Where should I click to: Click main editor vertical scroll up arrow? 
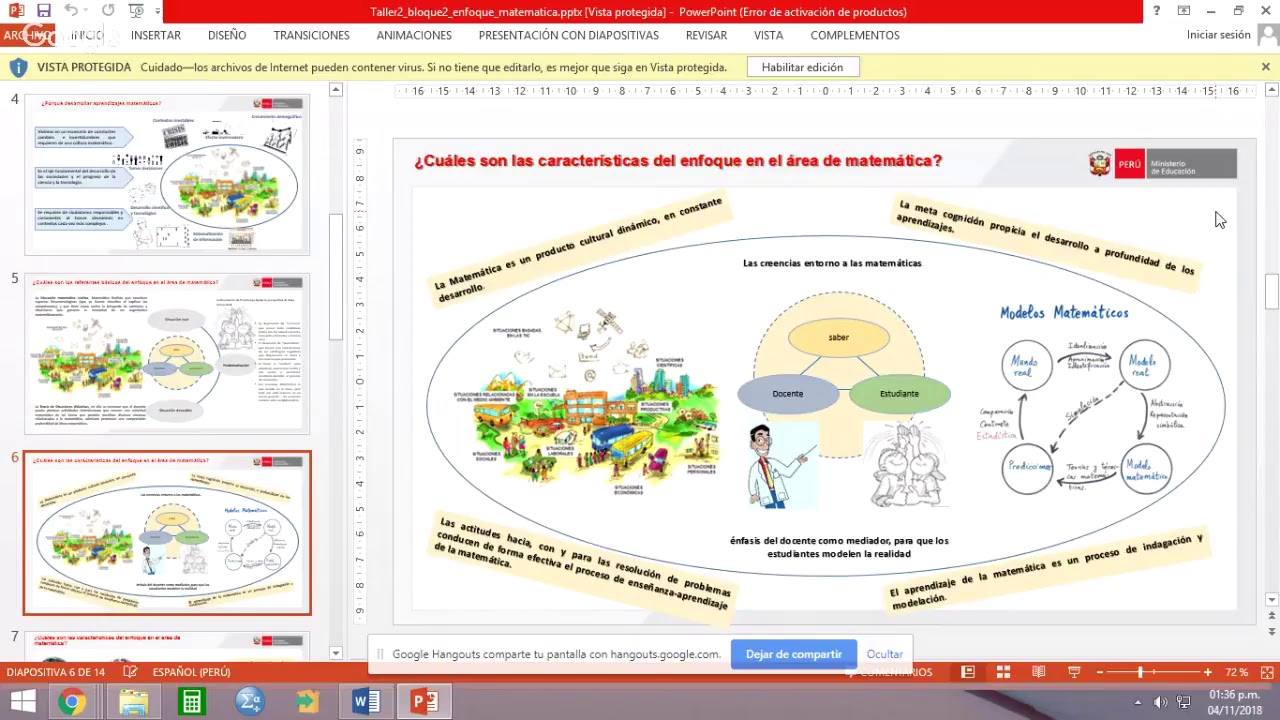pos(1272,90)
